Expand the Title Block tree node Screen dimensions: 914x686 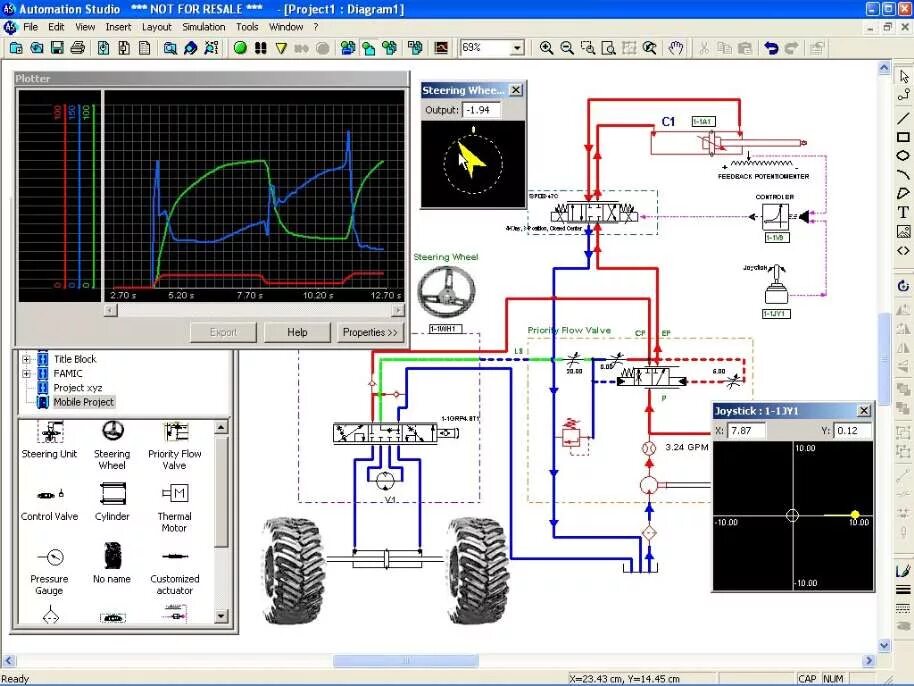click(26, 359)
